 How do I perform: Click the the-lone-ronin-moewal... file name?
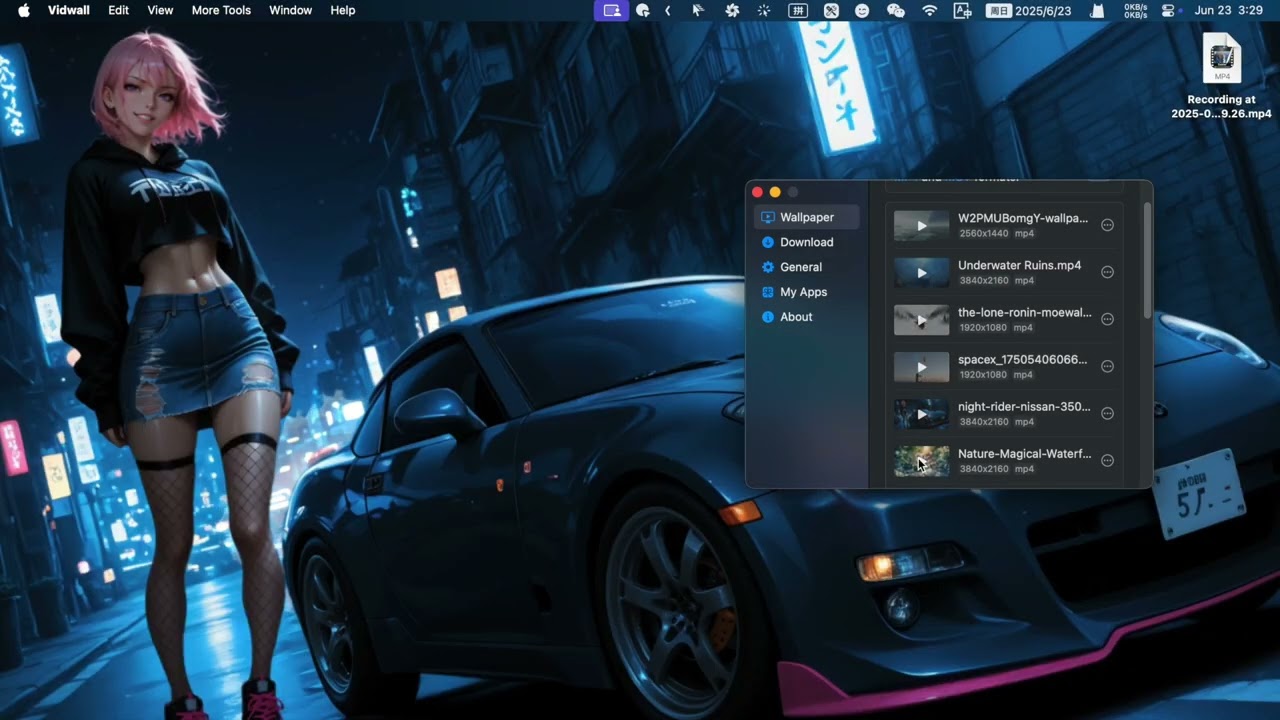1025,312
